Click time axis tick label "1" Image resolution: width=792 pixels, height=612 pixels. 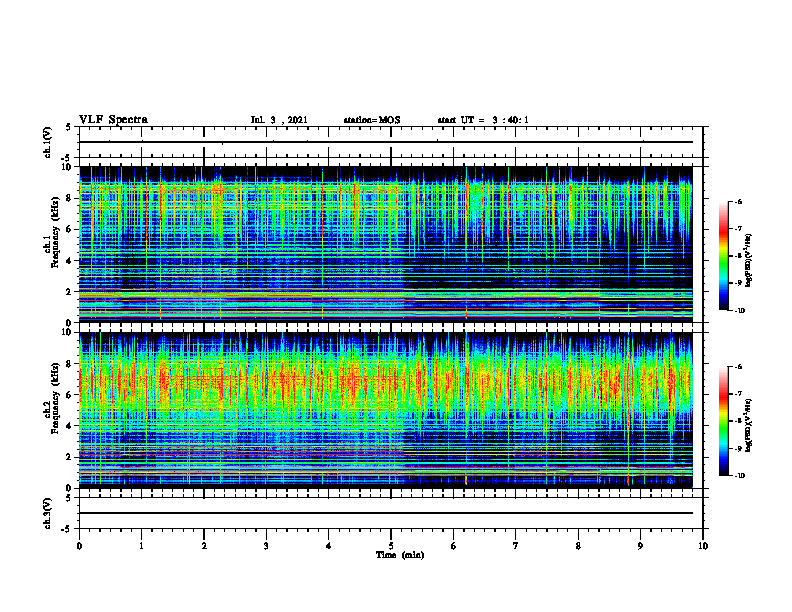click(x=141, y=546)
